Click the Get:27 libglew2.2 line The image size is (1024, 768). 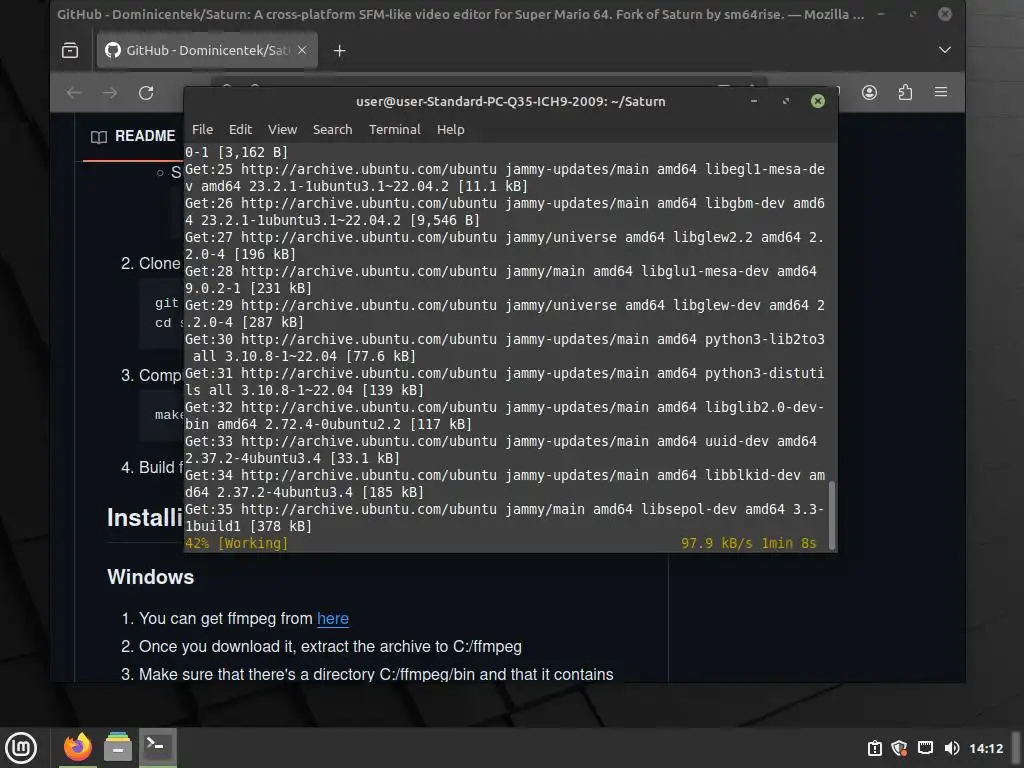504,246
